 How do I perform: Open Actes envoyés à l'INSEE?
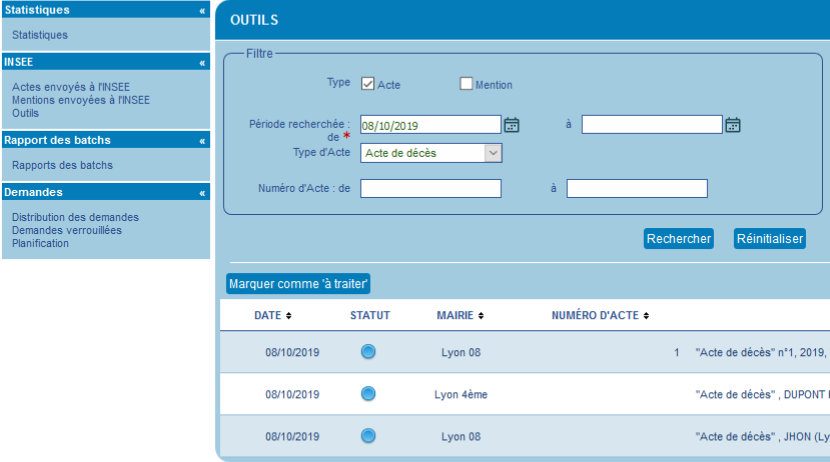click(x=70, y=87)
